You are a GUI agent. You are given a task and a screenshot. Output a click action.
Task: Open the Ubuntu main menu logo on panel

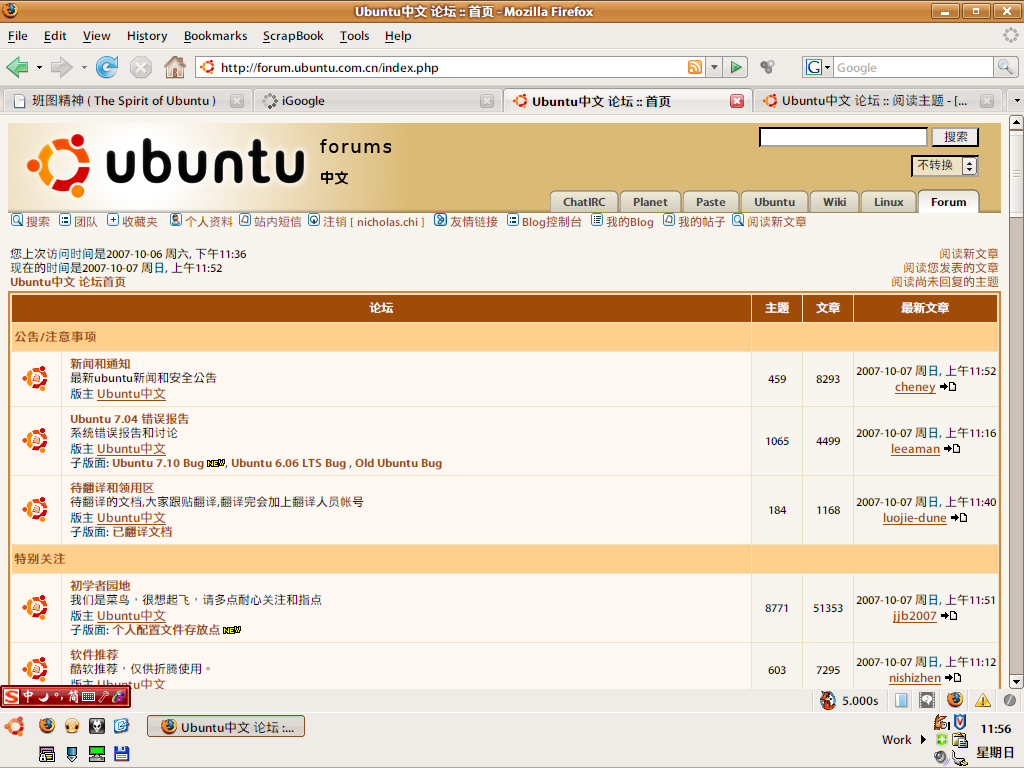pos(15,726)
